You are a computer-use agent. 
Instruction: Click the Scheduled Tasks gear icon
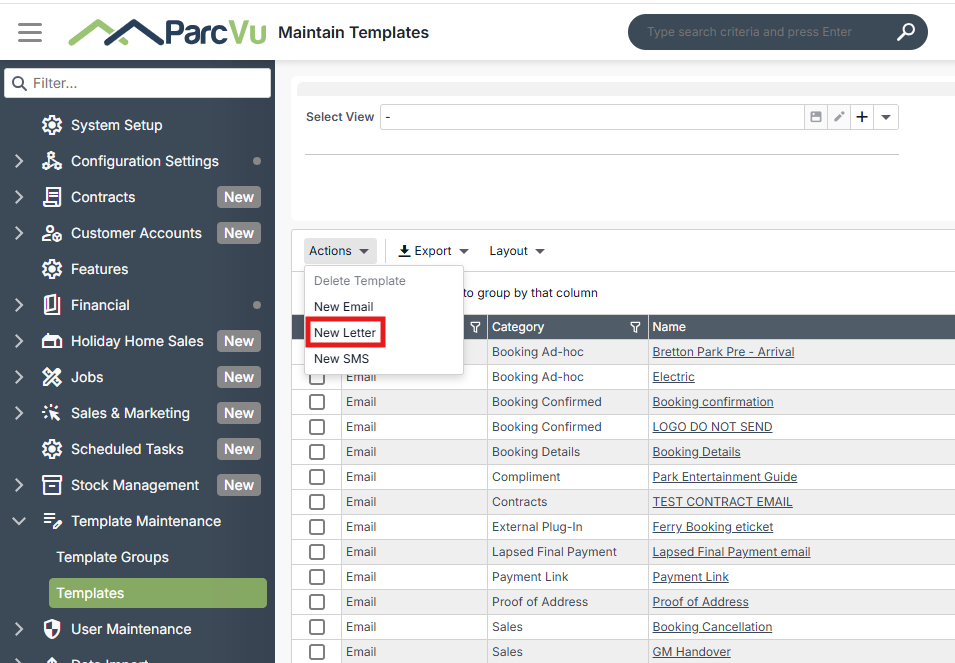[52, 449]
